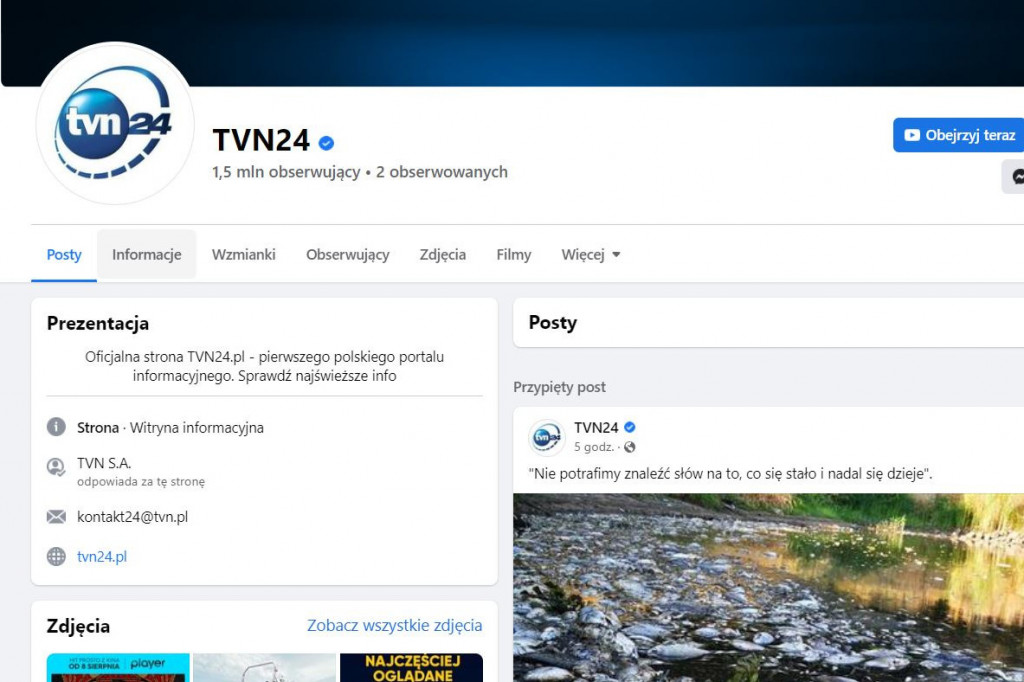Click the TVN24 avatar in pinned post
The width and height of the screenshot is (1024, 682).
click(547, 437)
